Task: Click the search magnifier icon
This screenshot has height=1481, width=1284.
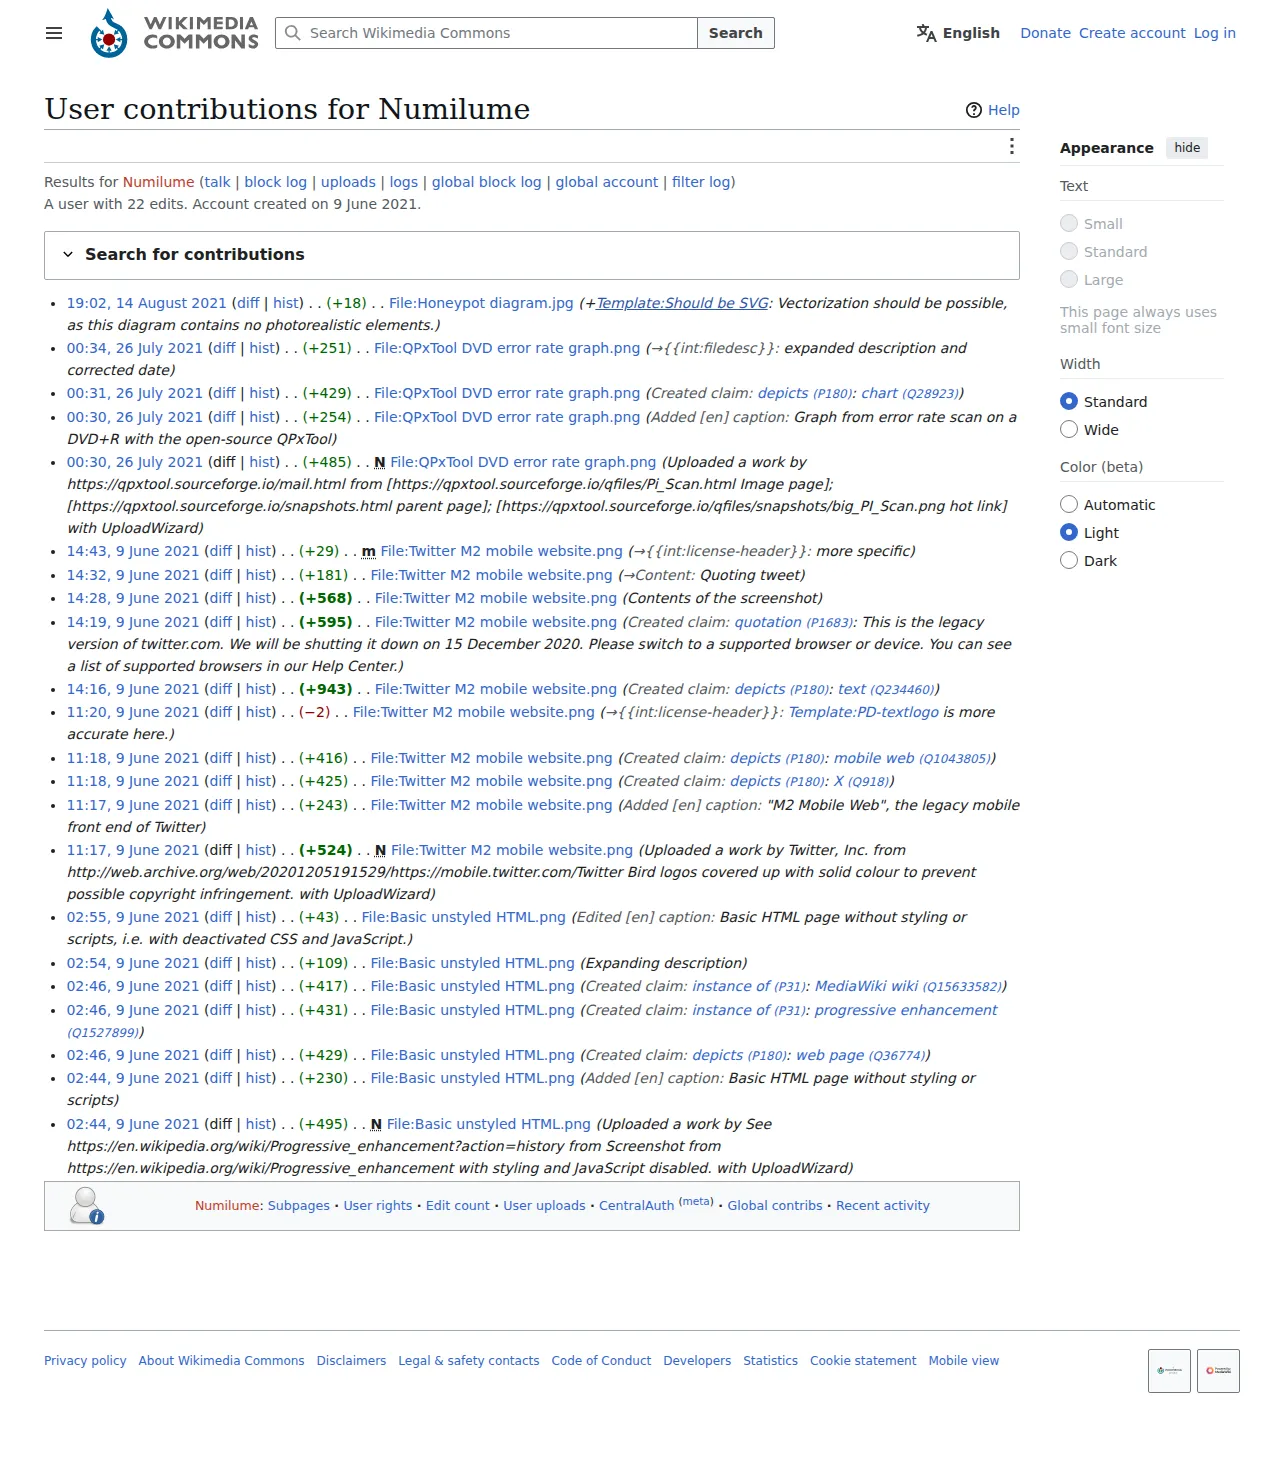Action: [x=292, y=33]
